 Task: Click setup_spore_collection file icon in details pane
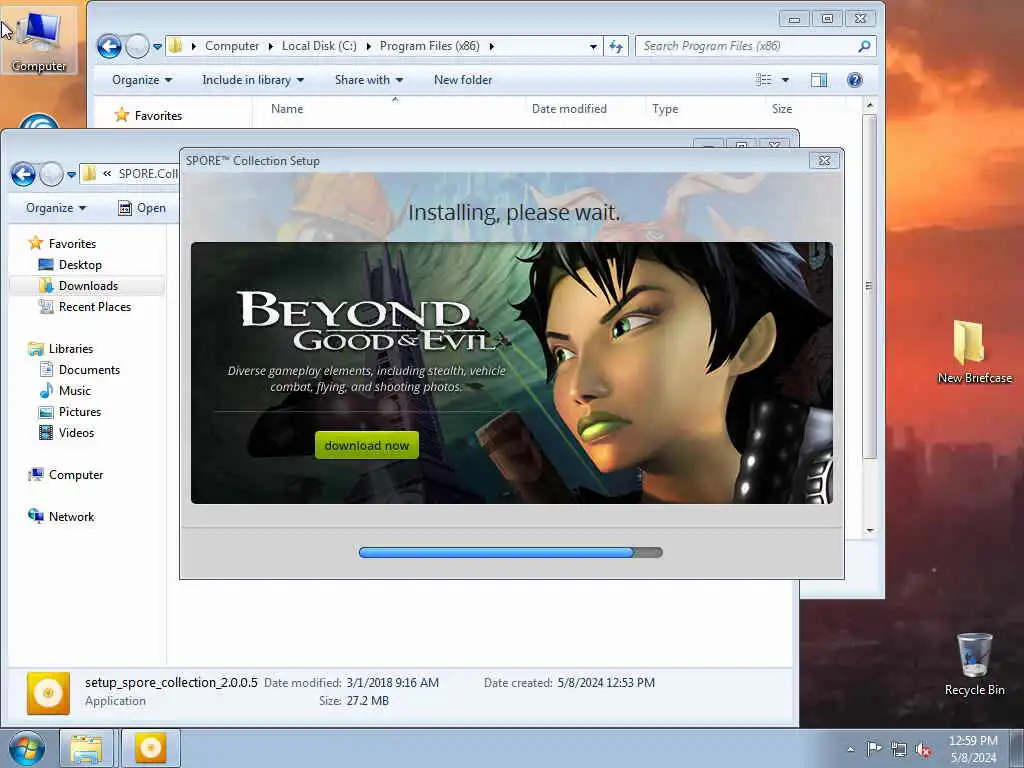click(x=48, y=693)
